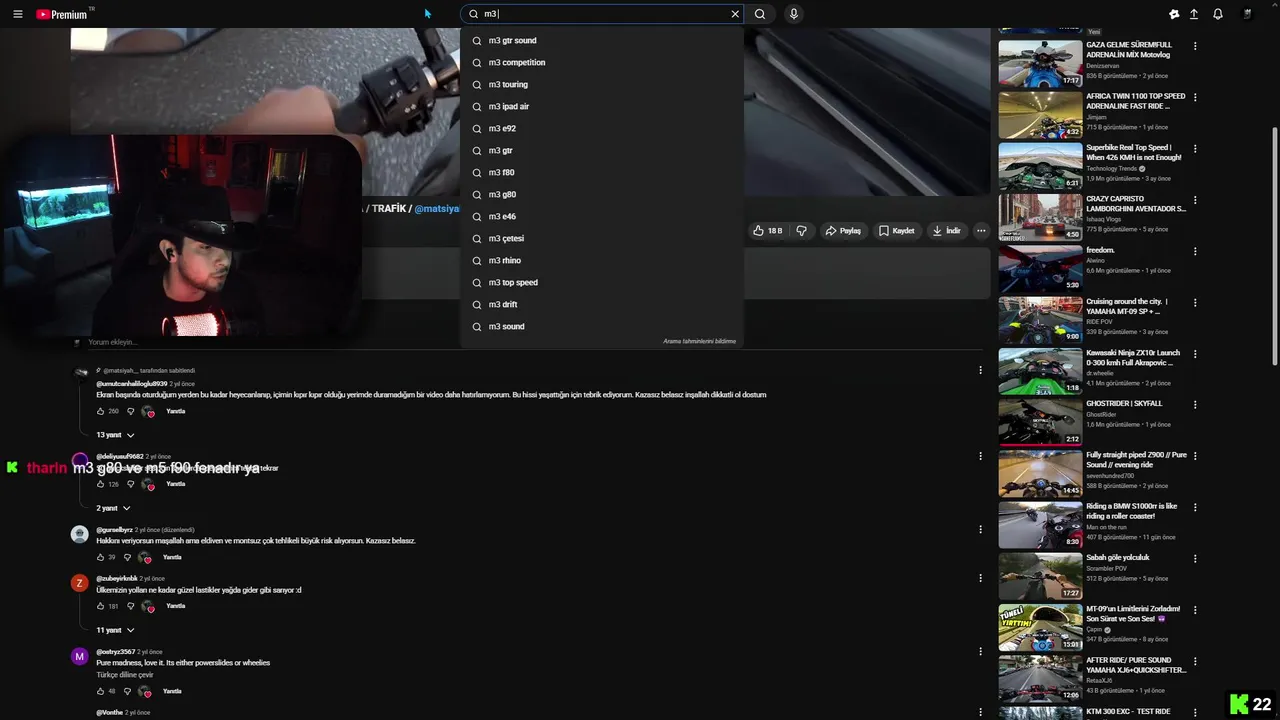
Task: Dislike the gurselbyrz comment
Action: (127, 557)
